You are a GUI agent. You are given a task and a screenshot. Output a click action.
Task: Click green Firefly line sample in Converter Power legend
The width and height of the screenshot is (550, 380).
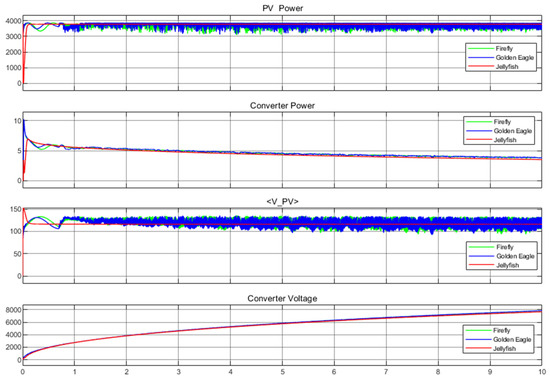pyautogui.click(x=479, y=122)
